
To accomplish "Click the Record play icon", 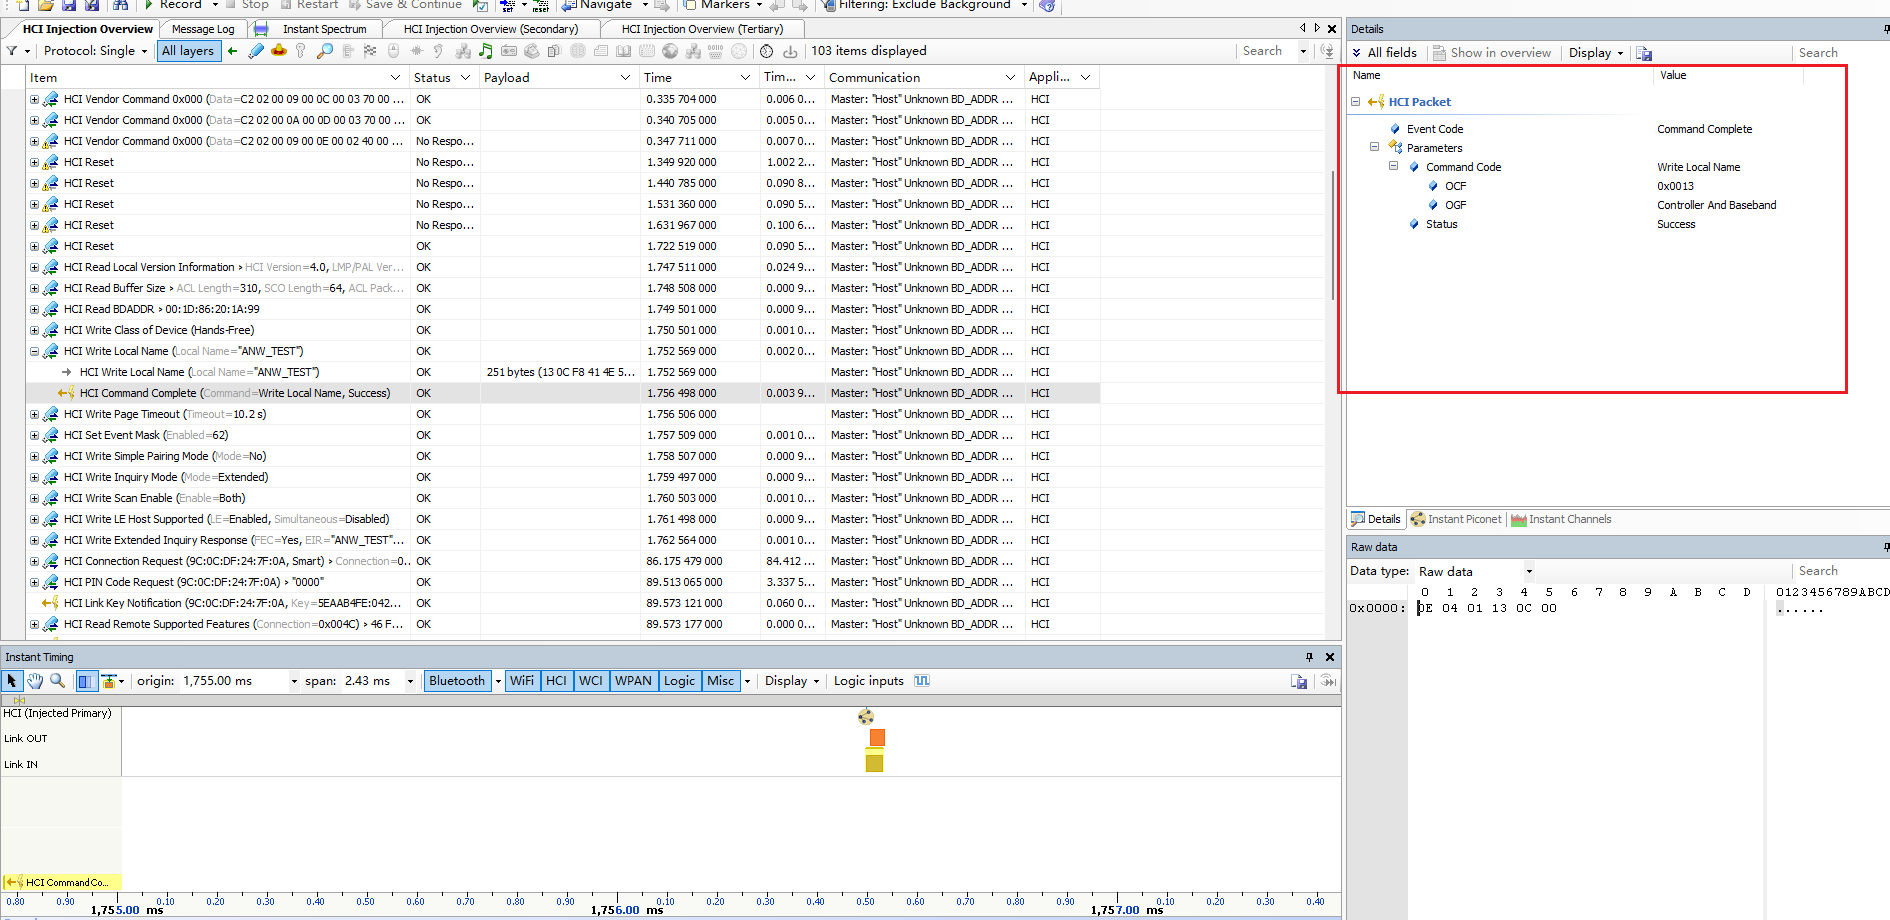I will point(149,5).
